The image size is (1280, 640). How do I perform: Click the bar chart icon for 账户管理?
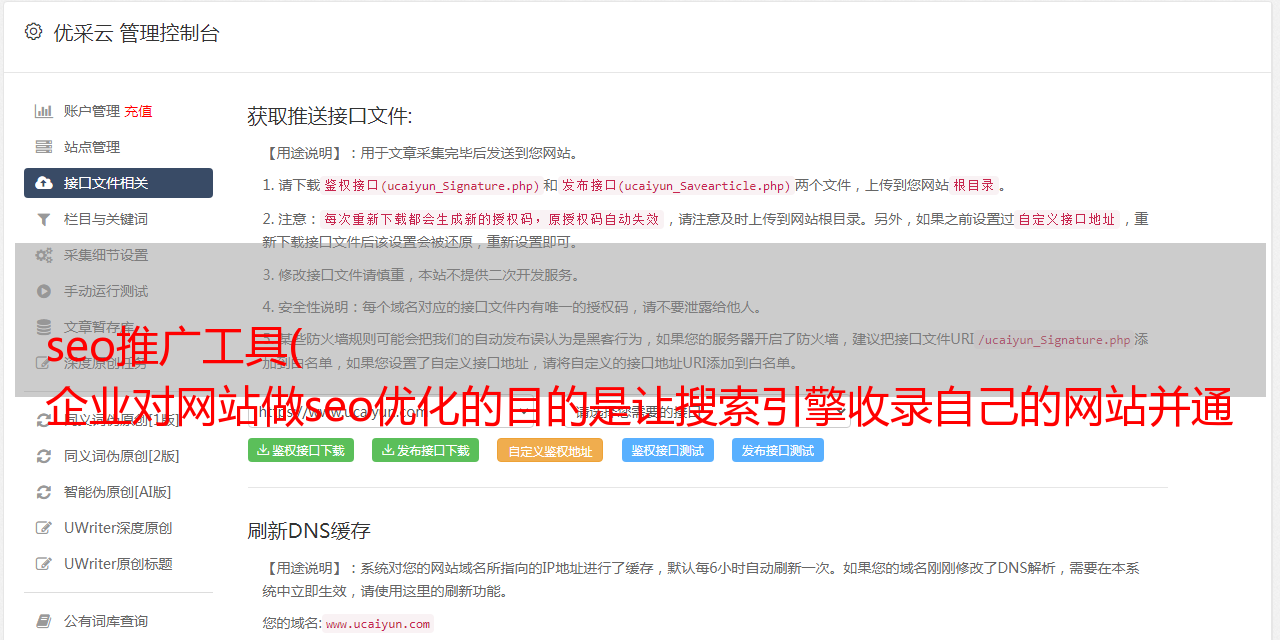[44, 111]
